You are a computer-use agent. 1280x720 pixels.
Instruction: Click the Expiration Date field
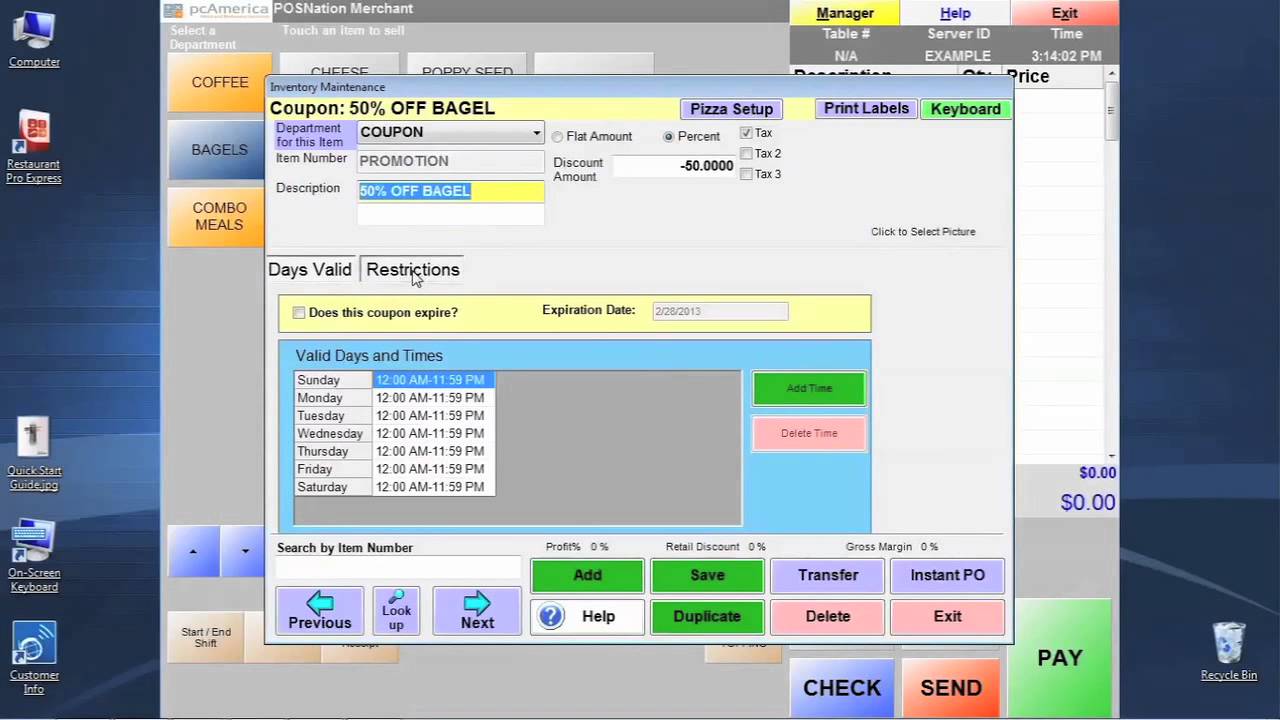(720, 311)
